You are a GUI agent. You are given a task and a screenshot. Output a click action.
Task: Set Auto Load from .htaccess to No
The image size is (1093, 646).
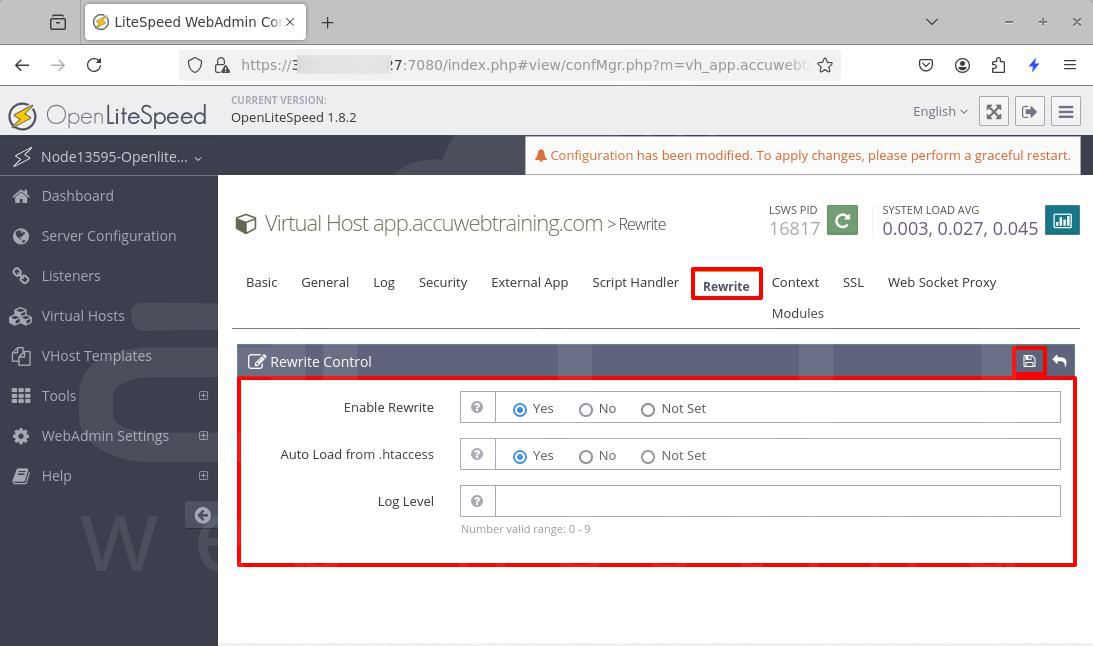(586, 456)
